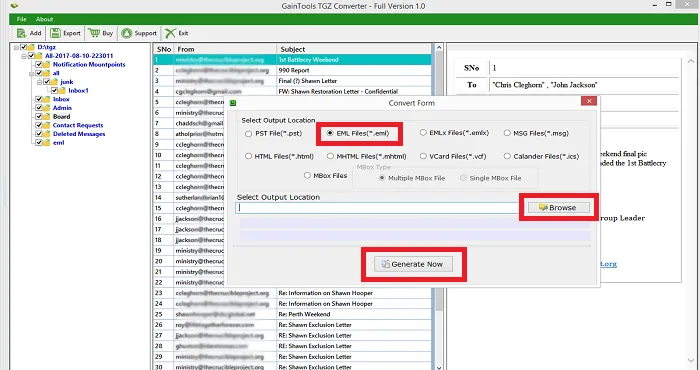Click the Subject column header

(354, 49)
